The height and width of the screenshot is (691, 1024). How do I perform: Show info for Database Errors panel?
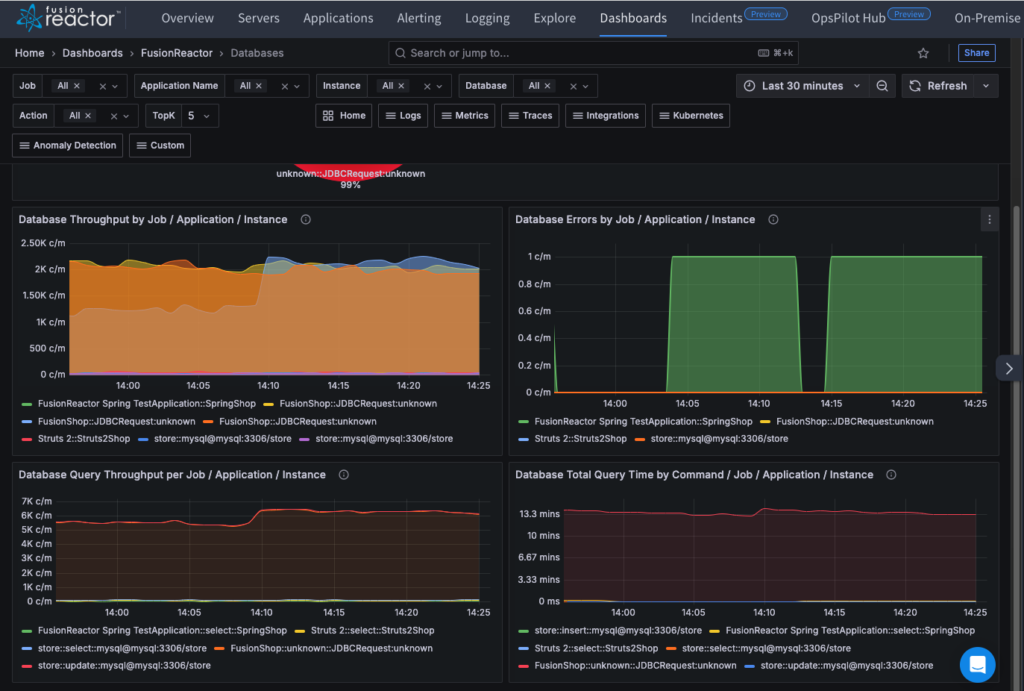773,219
